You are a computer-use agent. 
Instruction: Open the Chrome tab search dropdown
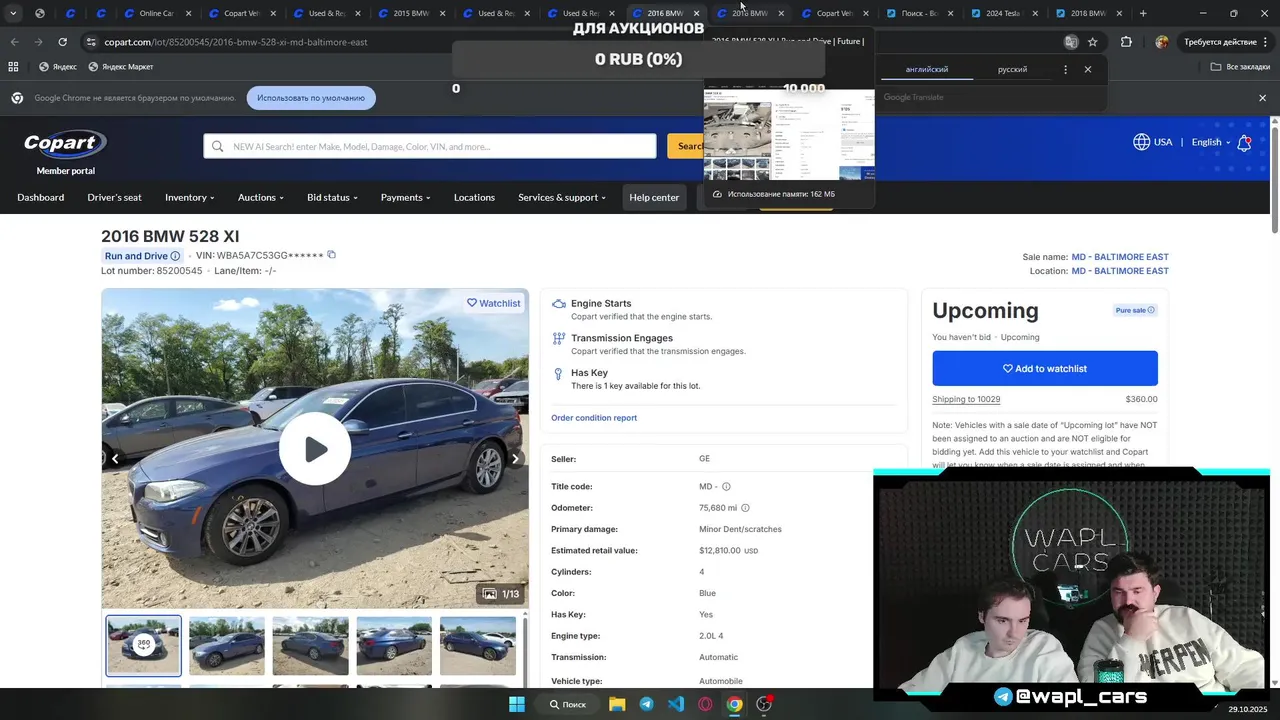[x=13, y=13]
